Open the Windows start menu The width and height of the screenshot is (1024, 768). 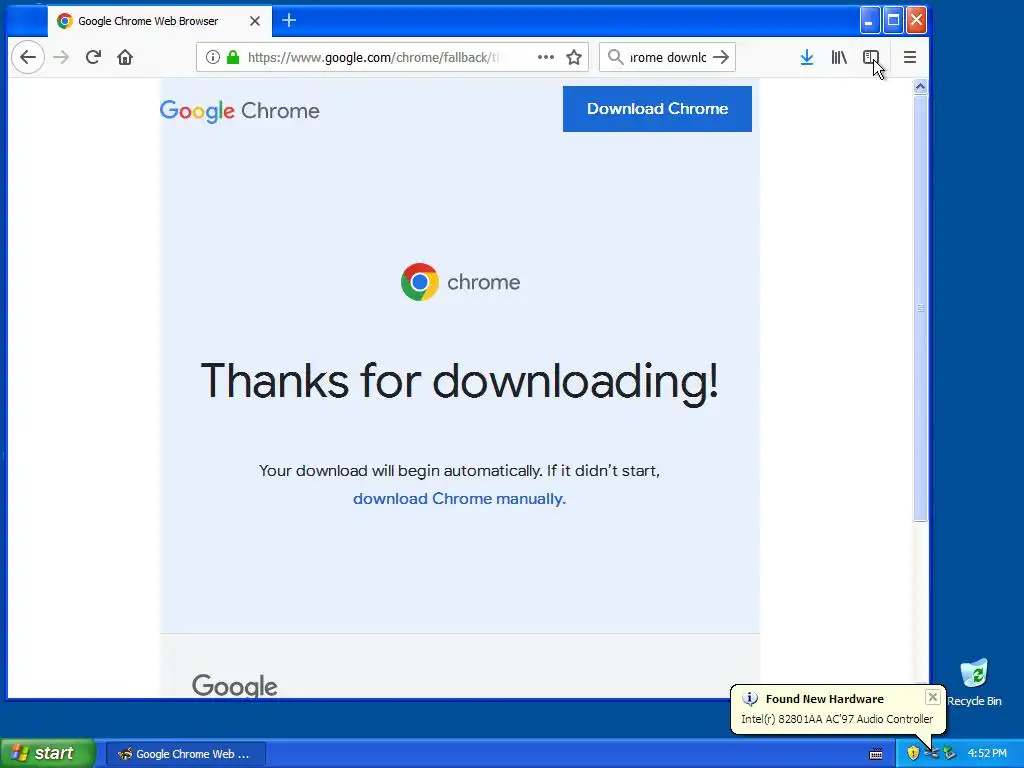click(48, 754)
